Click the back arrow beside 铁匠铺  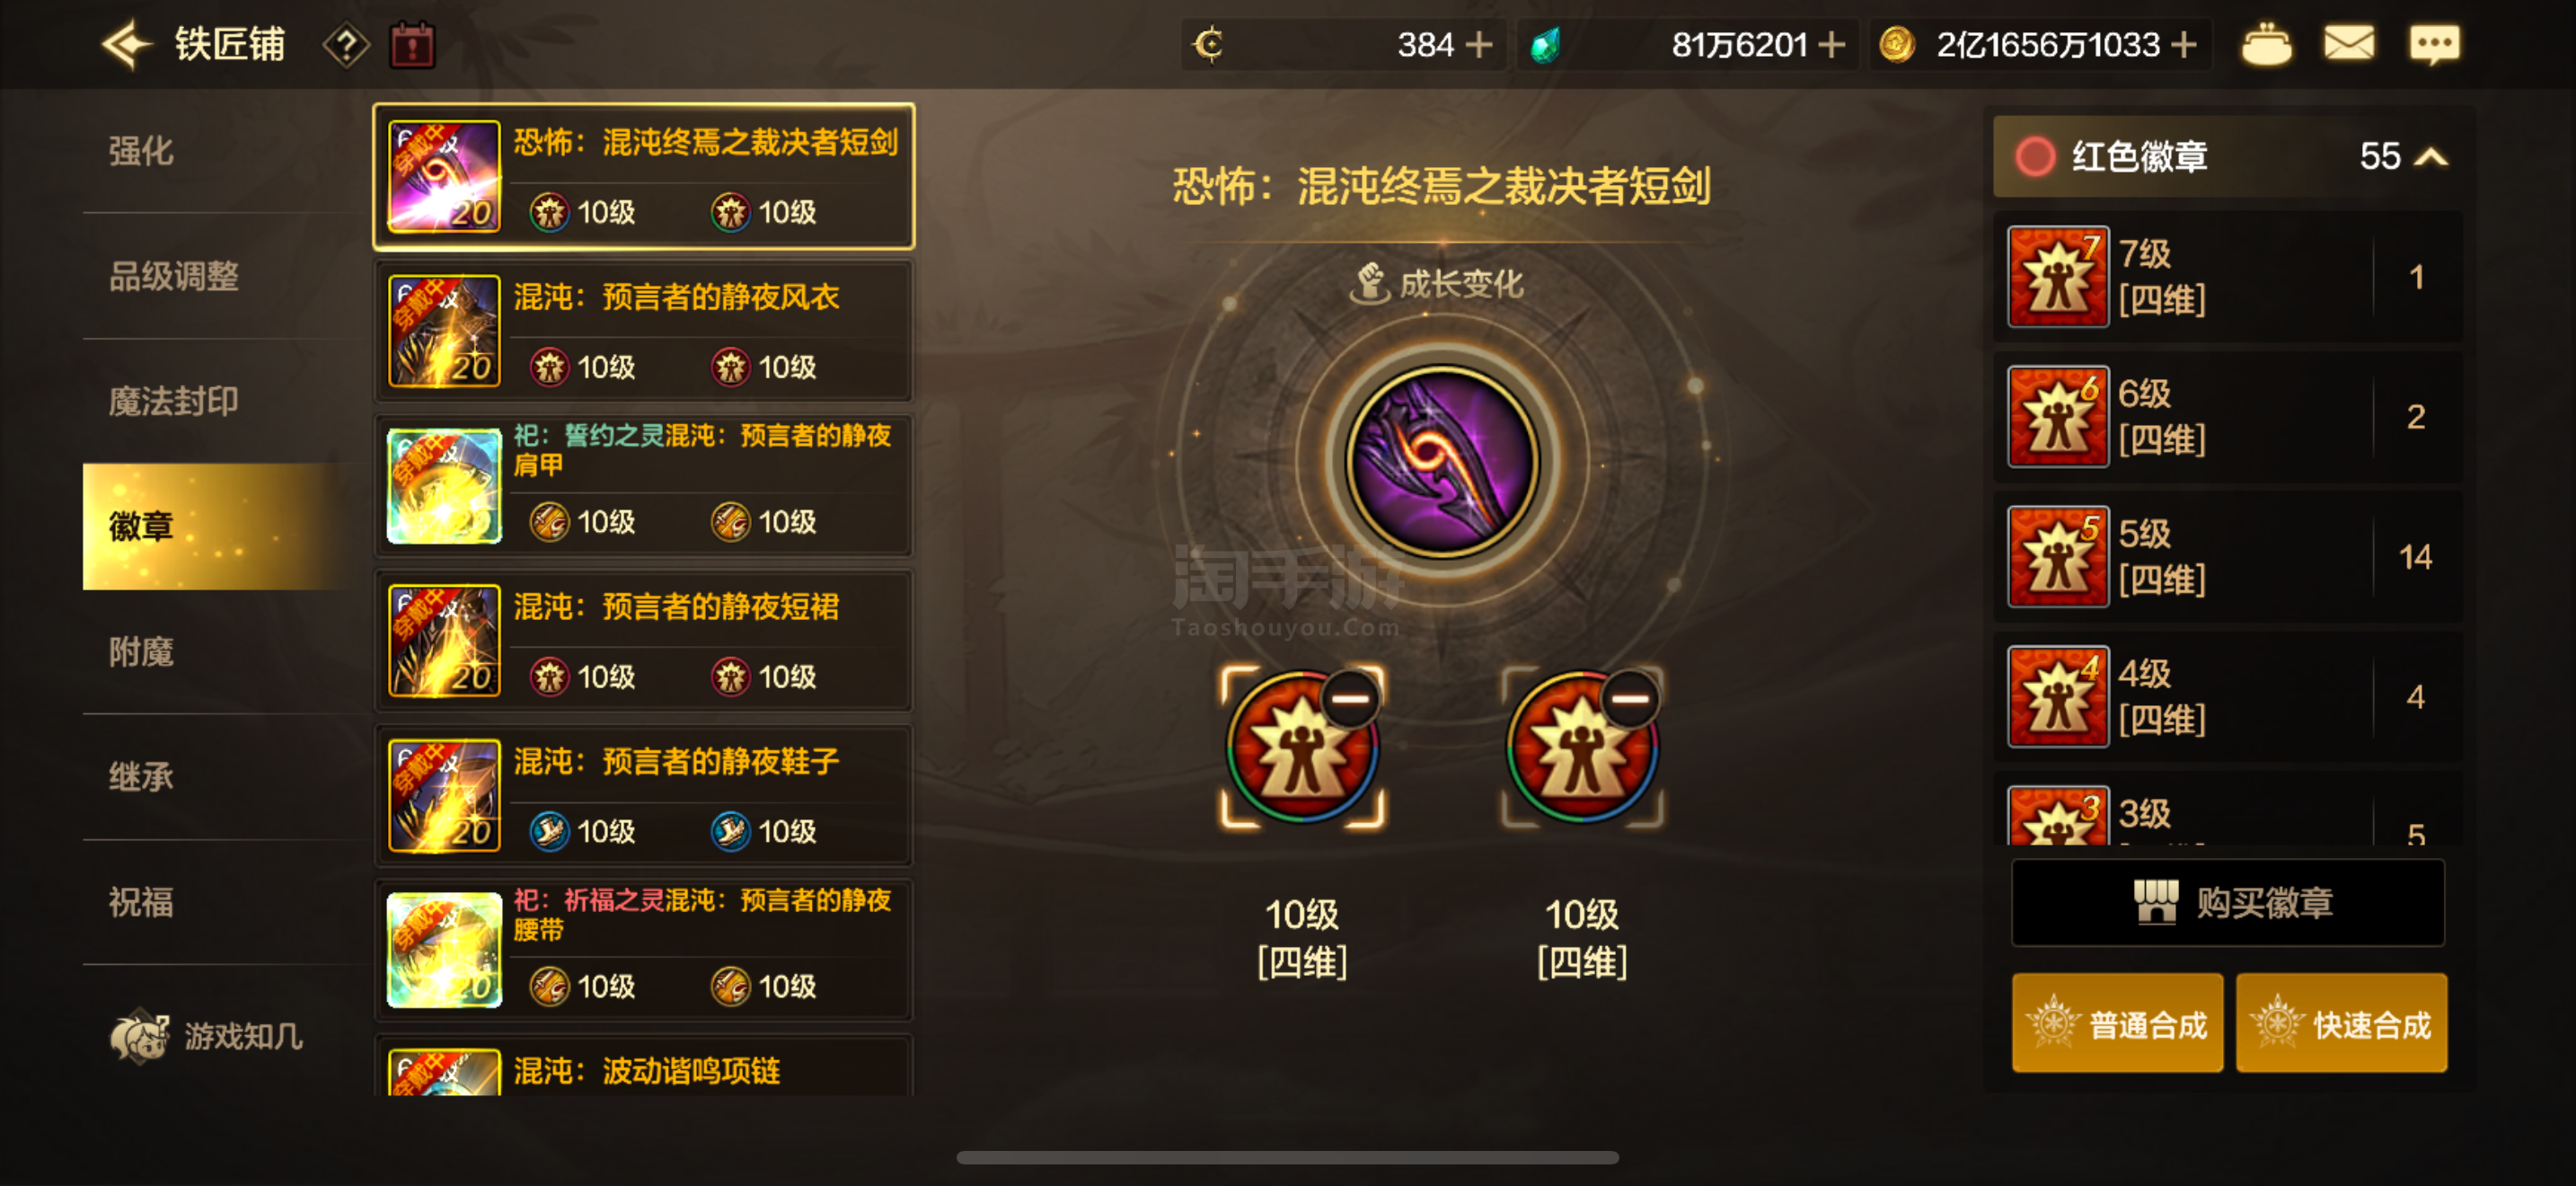click(x=127, y=45)
